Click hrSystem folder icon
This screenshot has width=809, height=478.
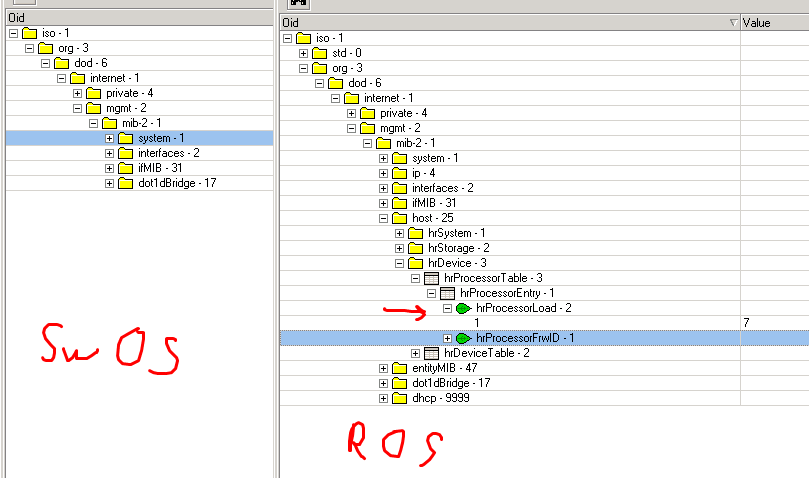pos(415,233)
